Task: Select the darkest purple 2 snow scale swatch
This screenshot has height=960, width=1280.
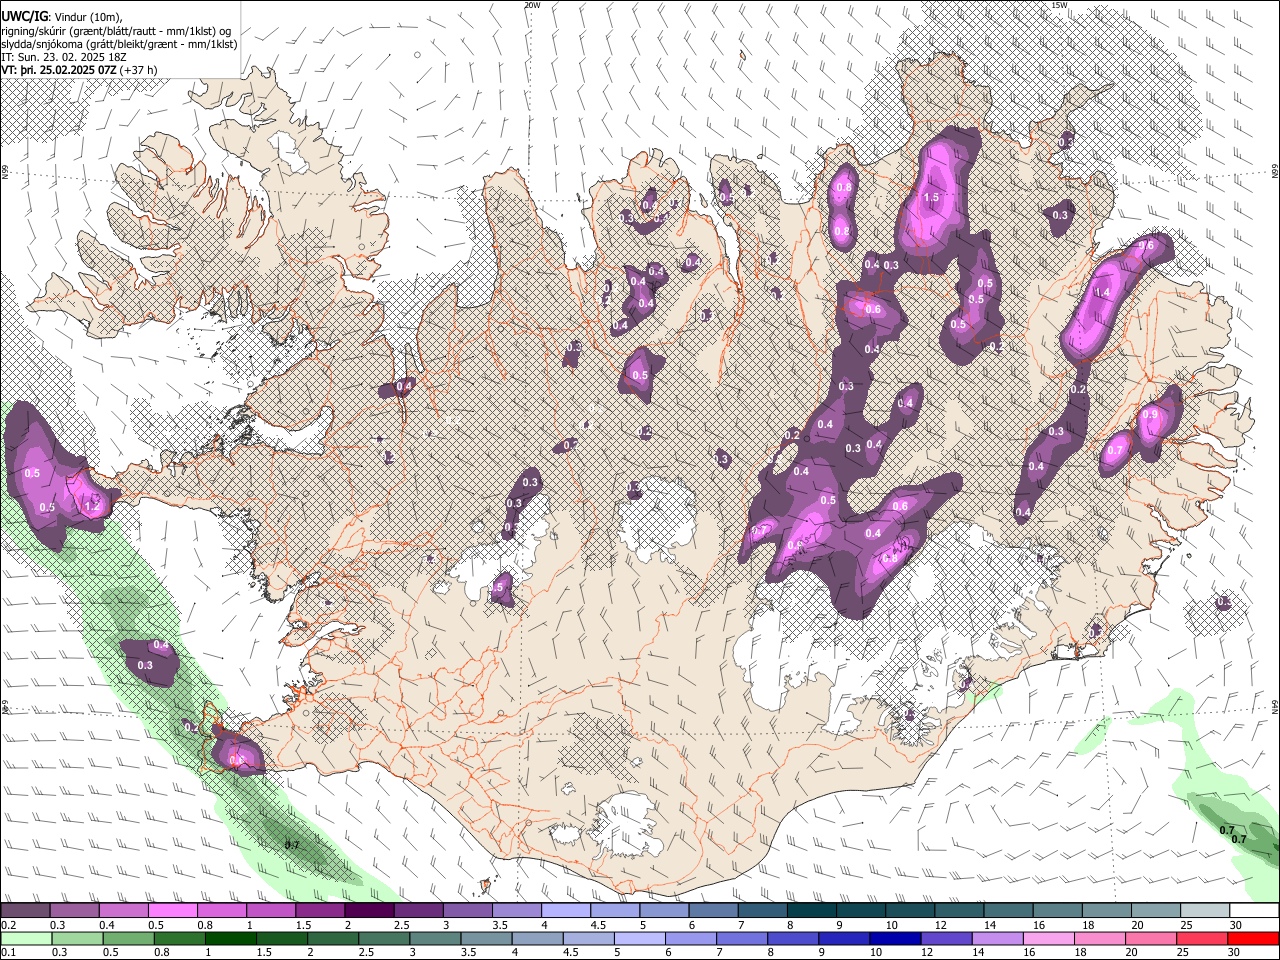Action: (x=370, y=911)
